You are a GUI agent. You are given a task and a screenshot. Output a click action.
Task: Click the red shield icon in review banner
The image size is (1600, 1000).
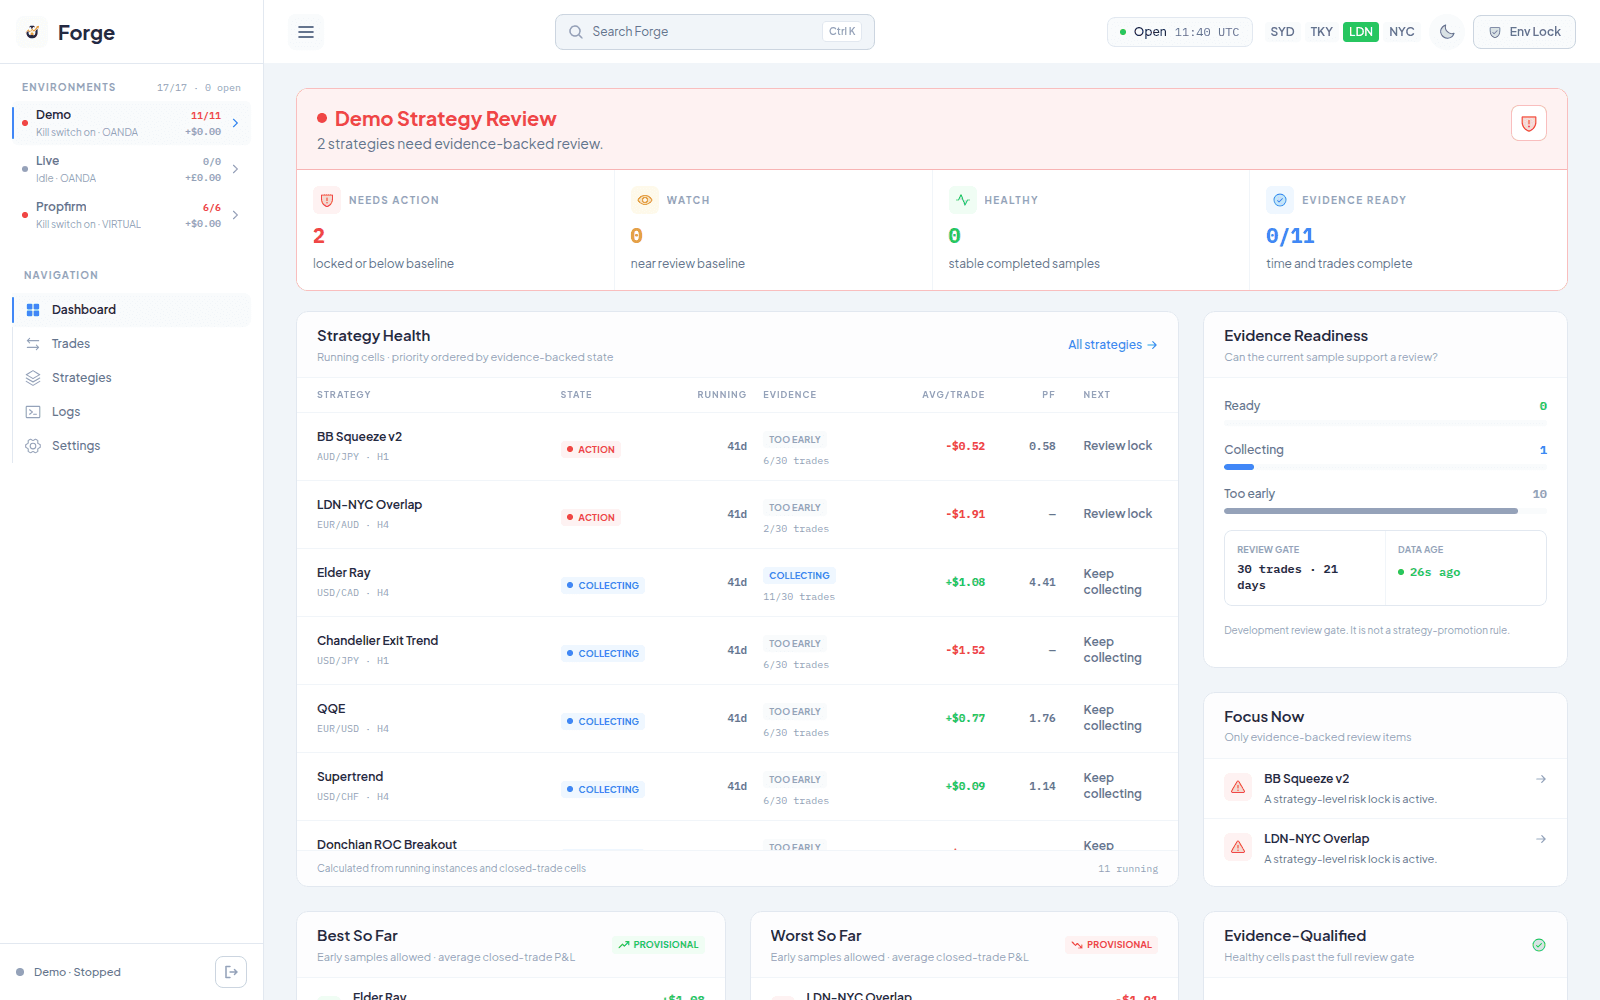(x=1529, y=123)
